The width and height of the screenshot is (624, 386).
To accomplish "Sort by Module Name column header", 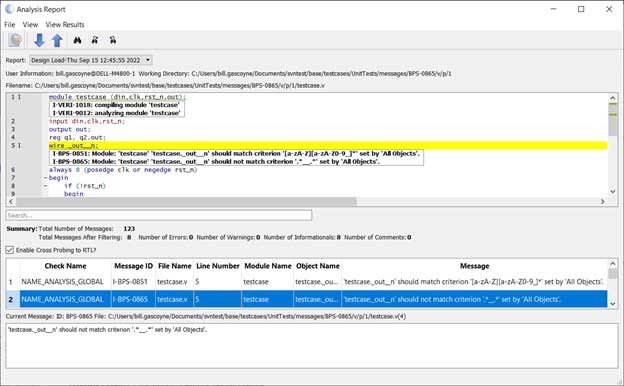I will click(268, 266).
